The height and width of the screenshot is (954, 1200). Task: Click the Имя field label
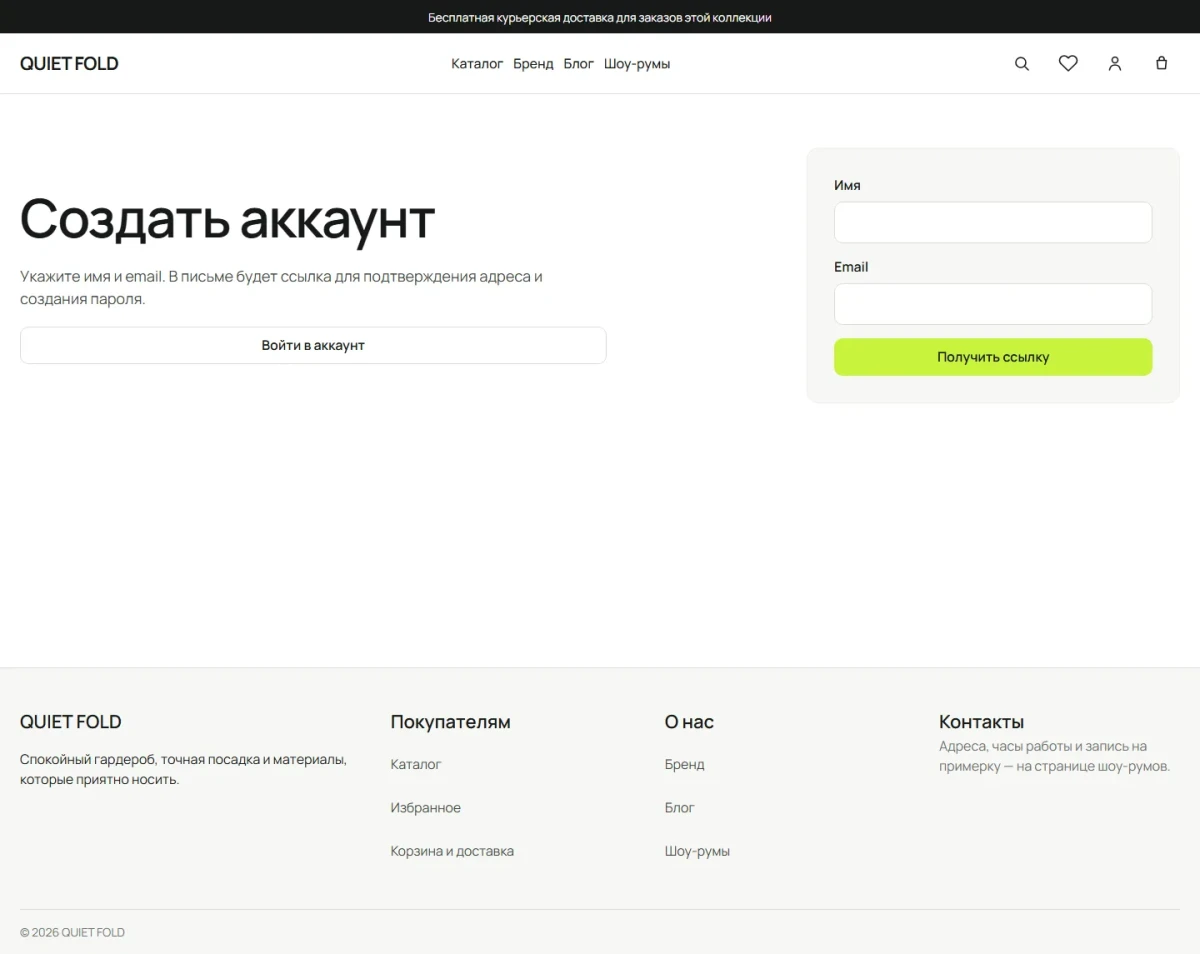click(x=847, y=186)
